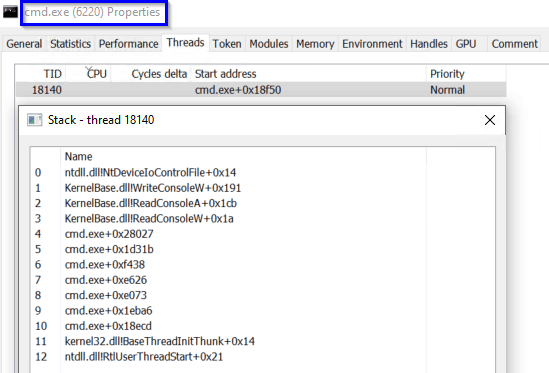Select frame KernelBase.dll!WriteConsoleW+0x191
Viewport: 549px width, 373px height.
(x=153, y=188)
